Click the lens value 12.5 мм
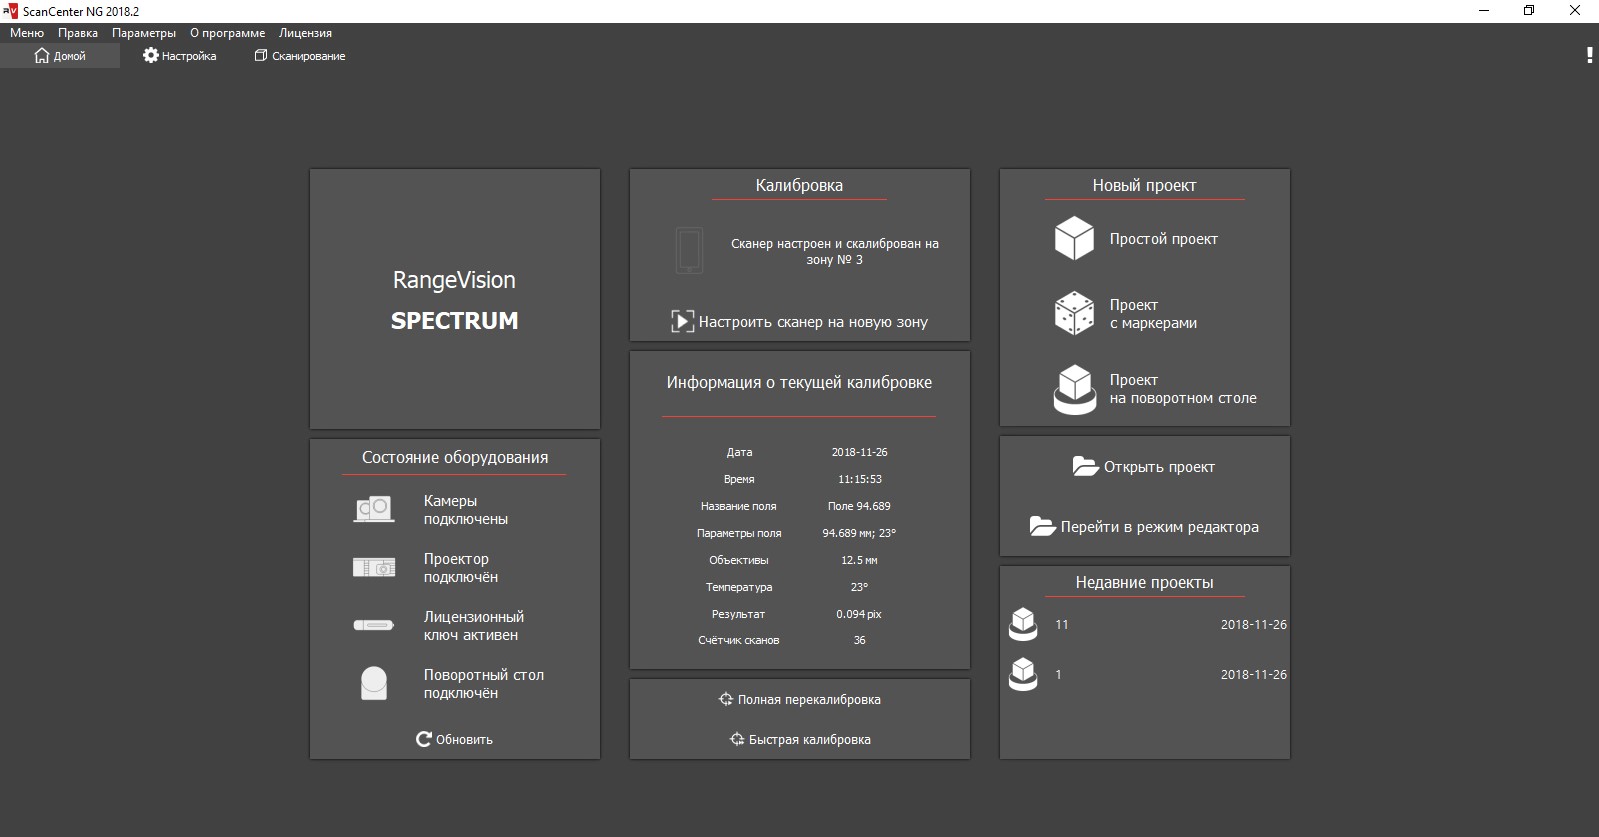 pyautogui.click(x=859, y=560)
